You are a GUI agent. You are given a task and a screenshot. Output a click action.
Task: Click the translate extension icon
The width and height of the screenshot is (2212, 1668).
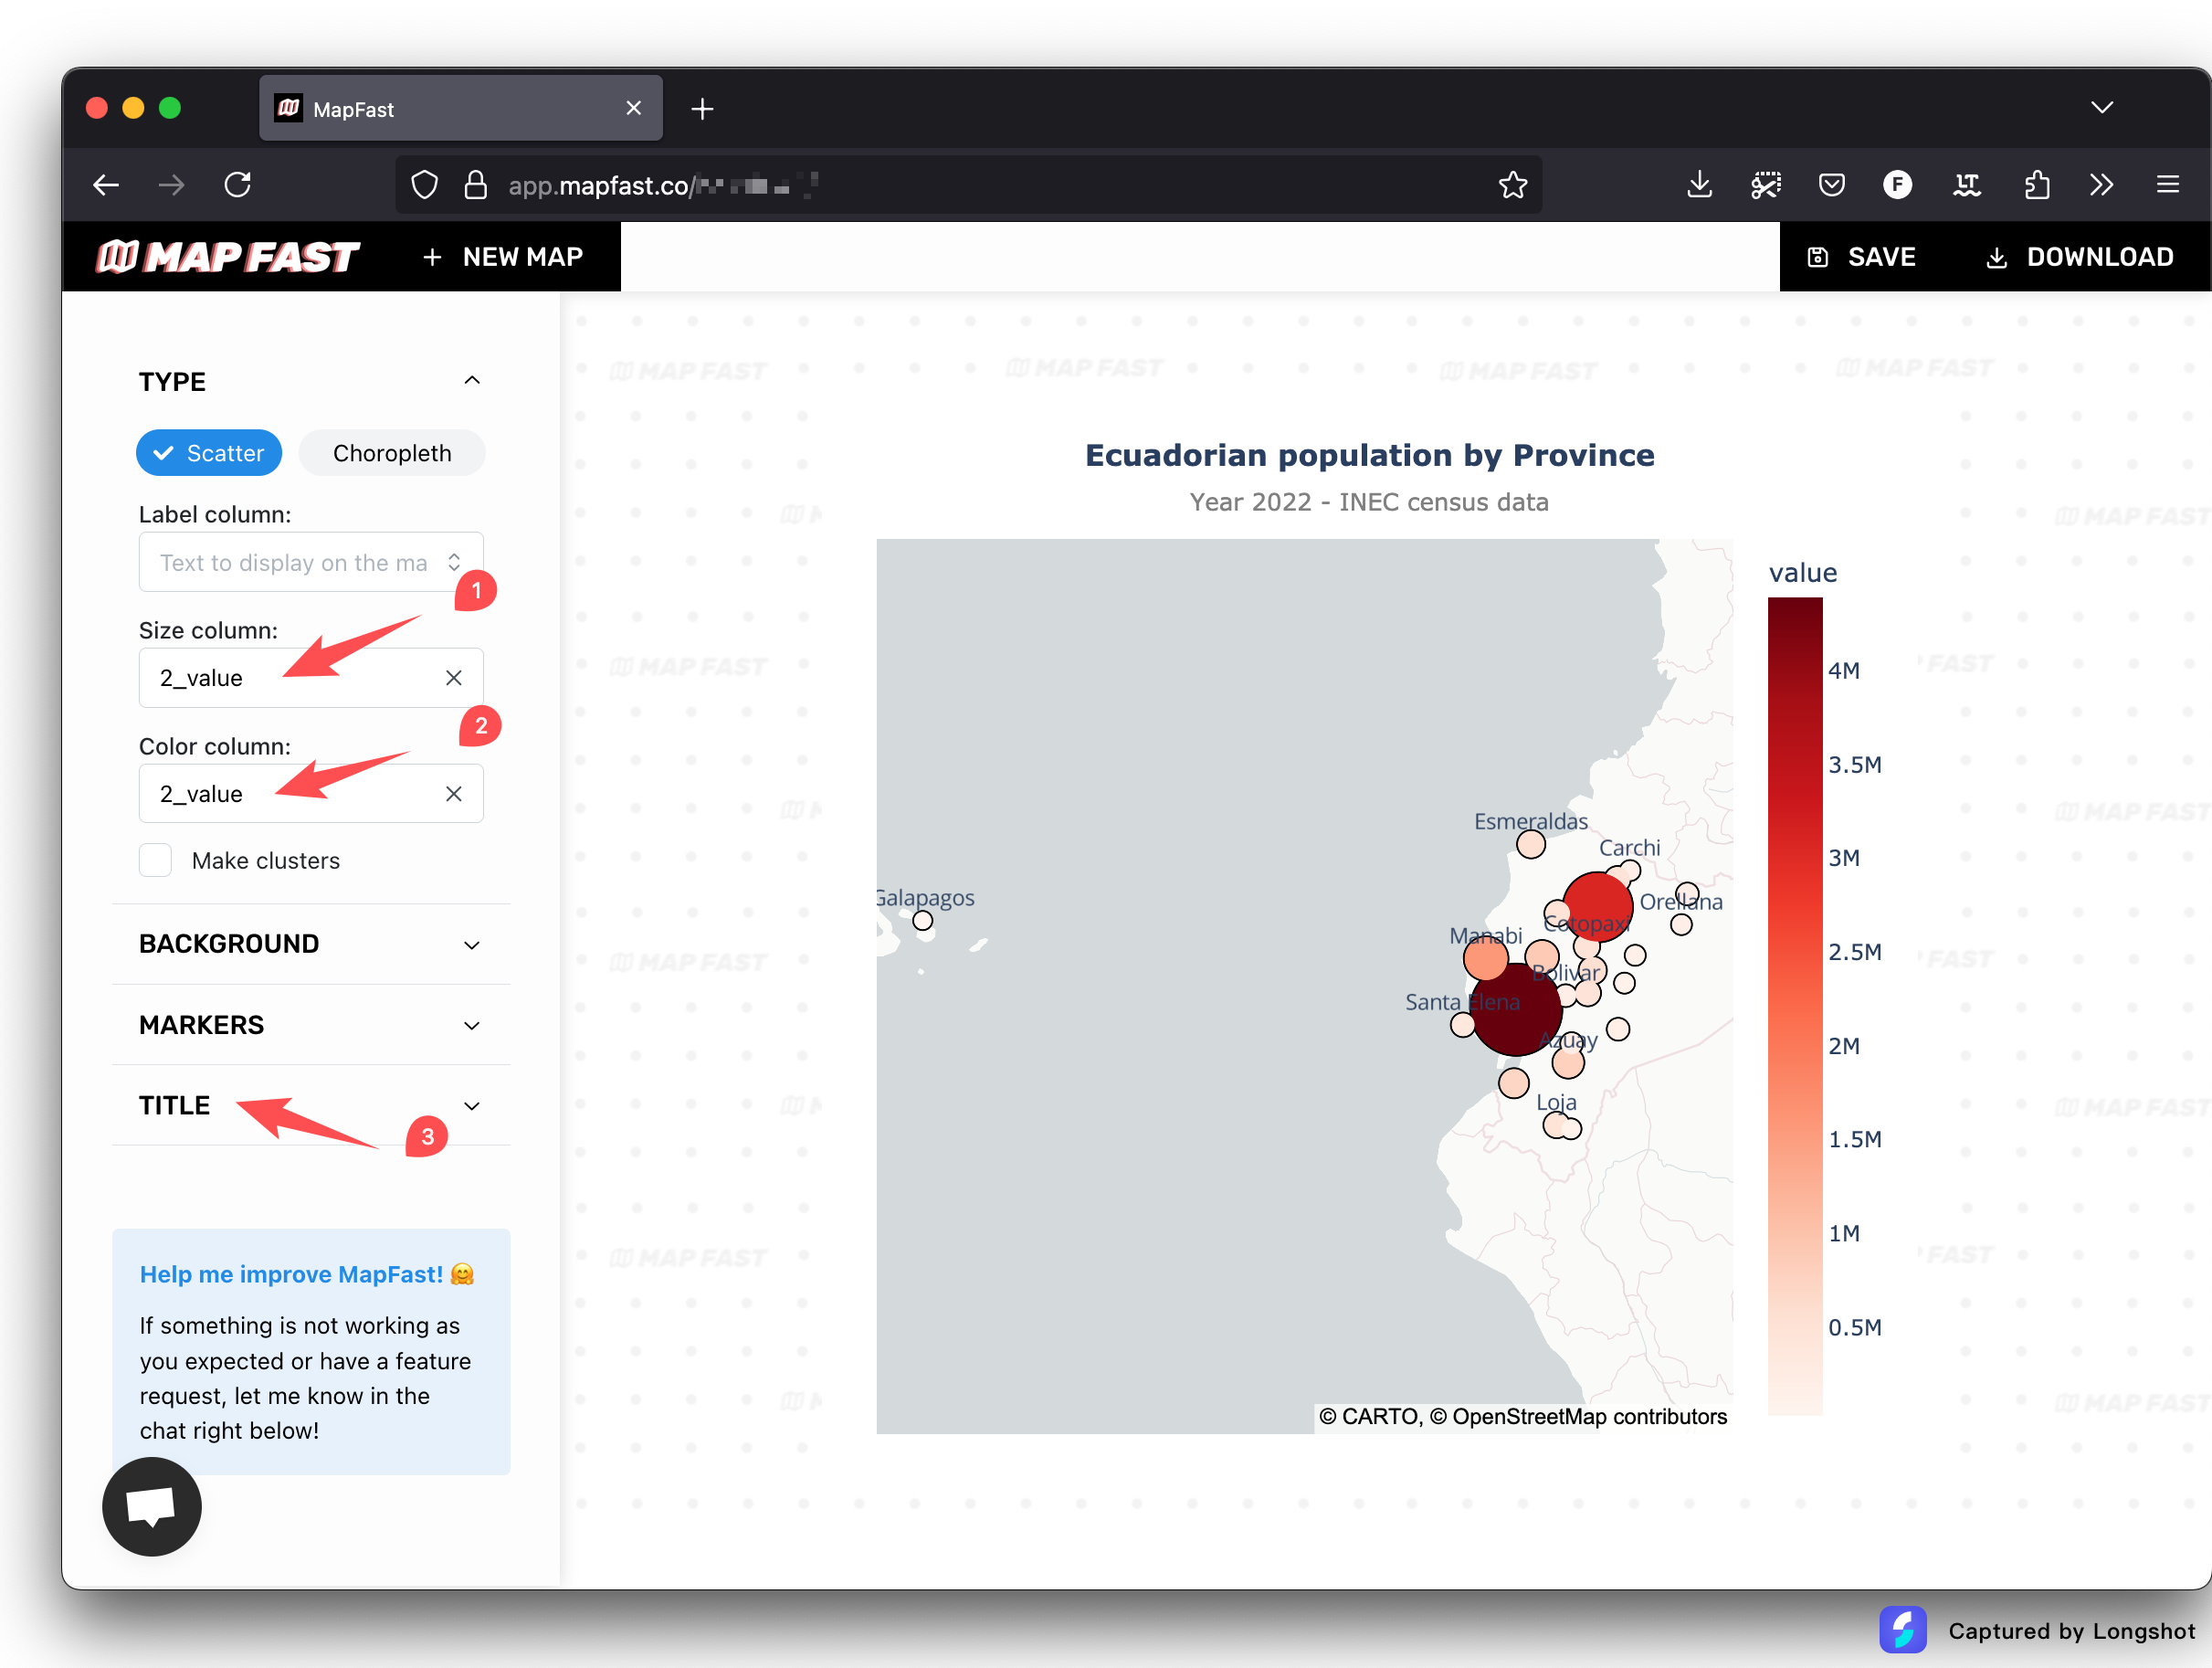(x=1966, y=185)
